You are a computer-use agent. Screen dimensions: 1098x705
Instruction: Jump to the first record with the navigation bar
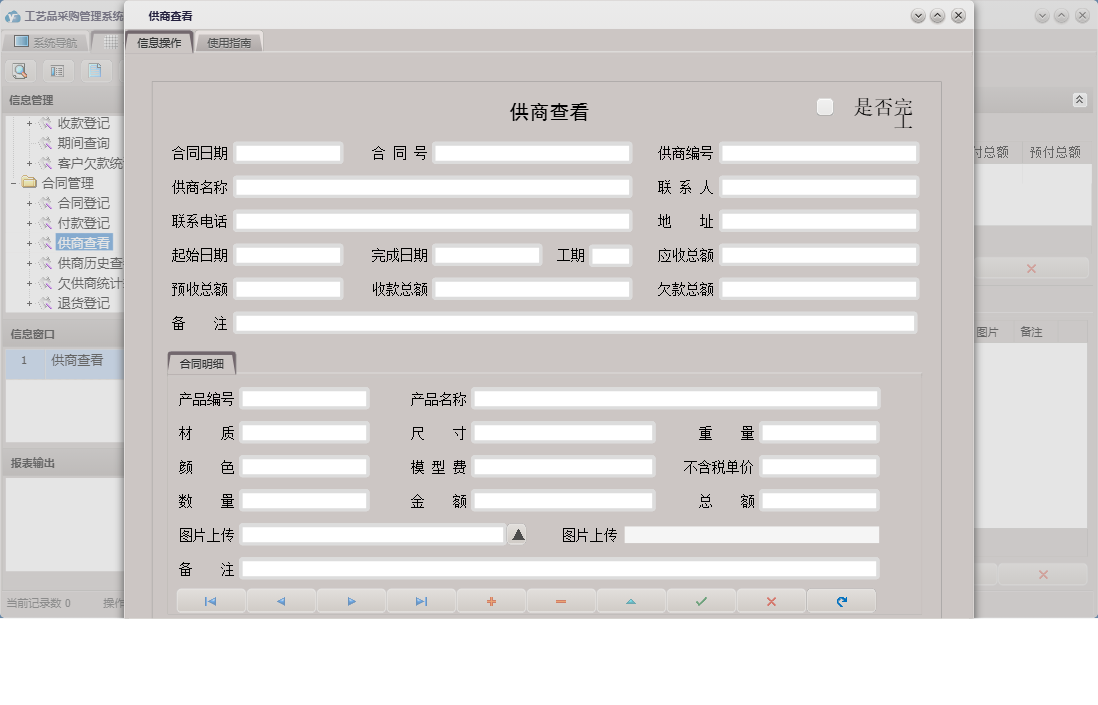pyautogui.click(x=211, y=600)
